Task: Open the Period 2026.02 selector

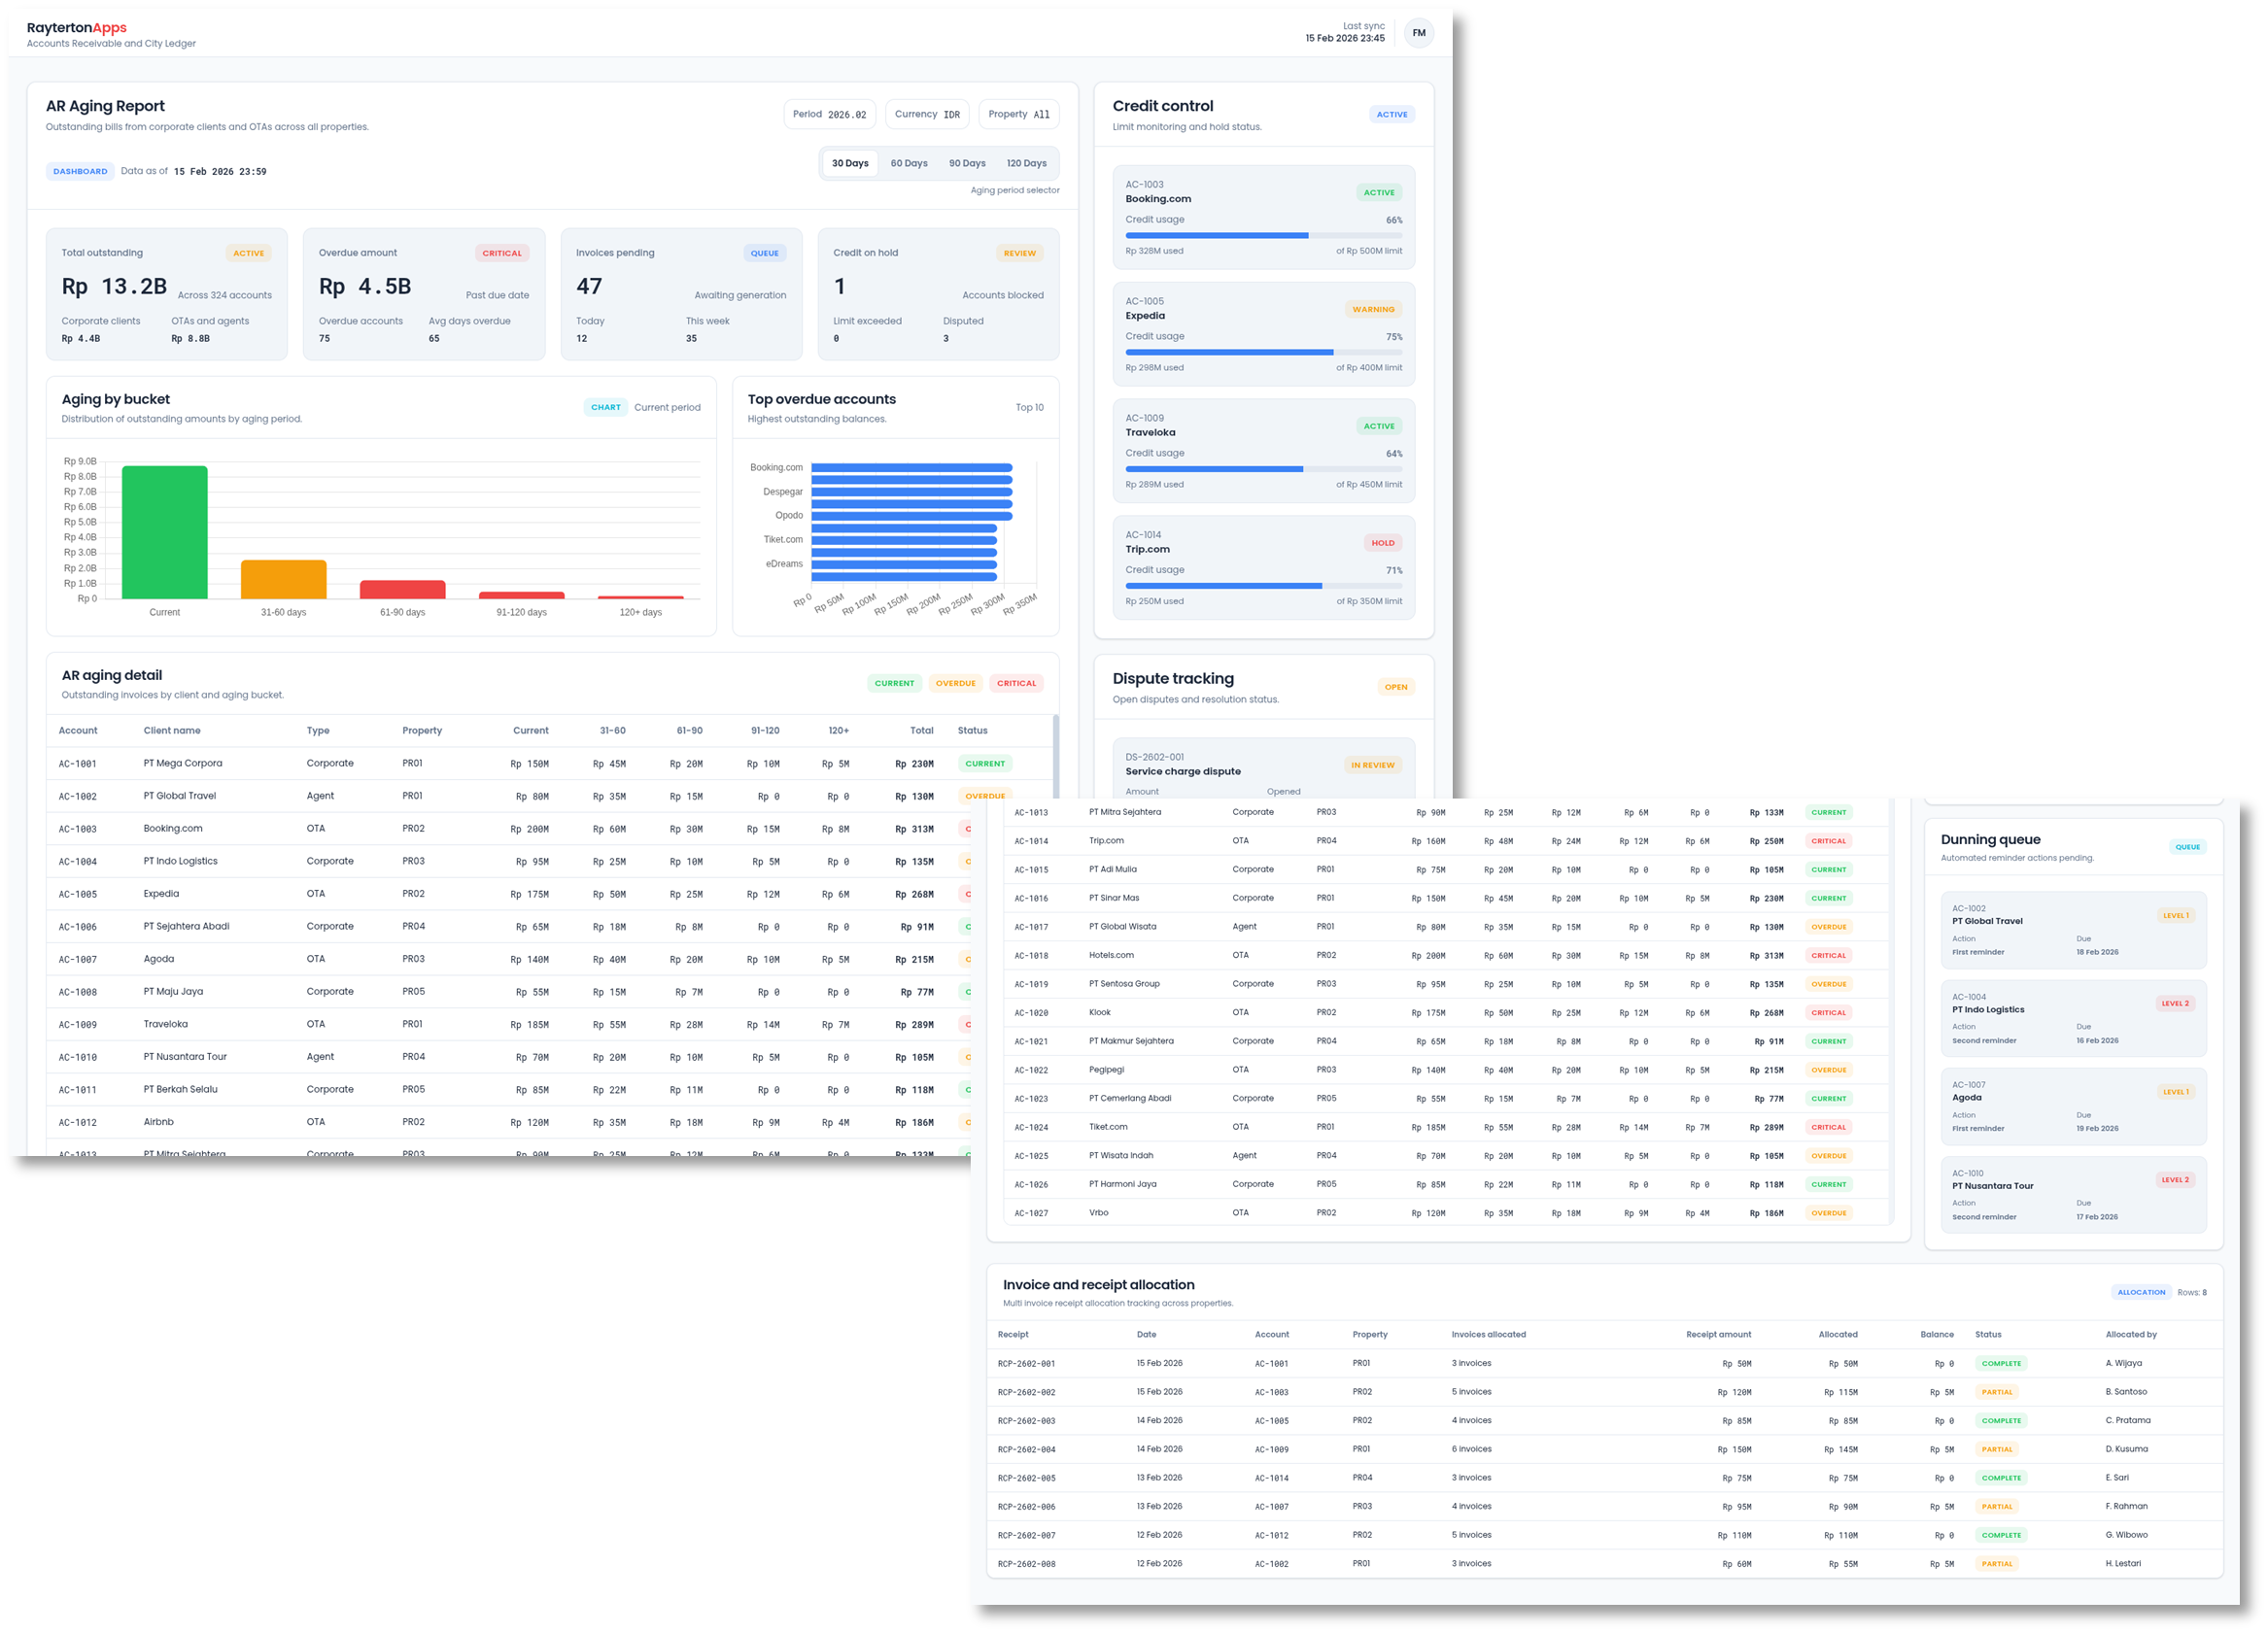Action: (x=831, y=114)
